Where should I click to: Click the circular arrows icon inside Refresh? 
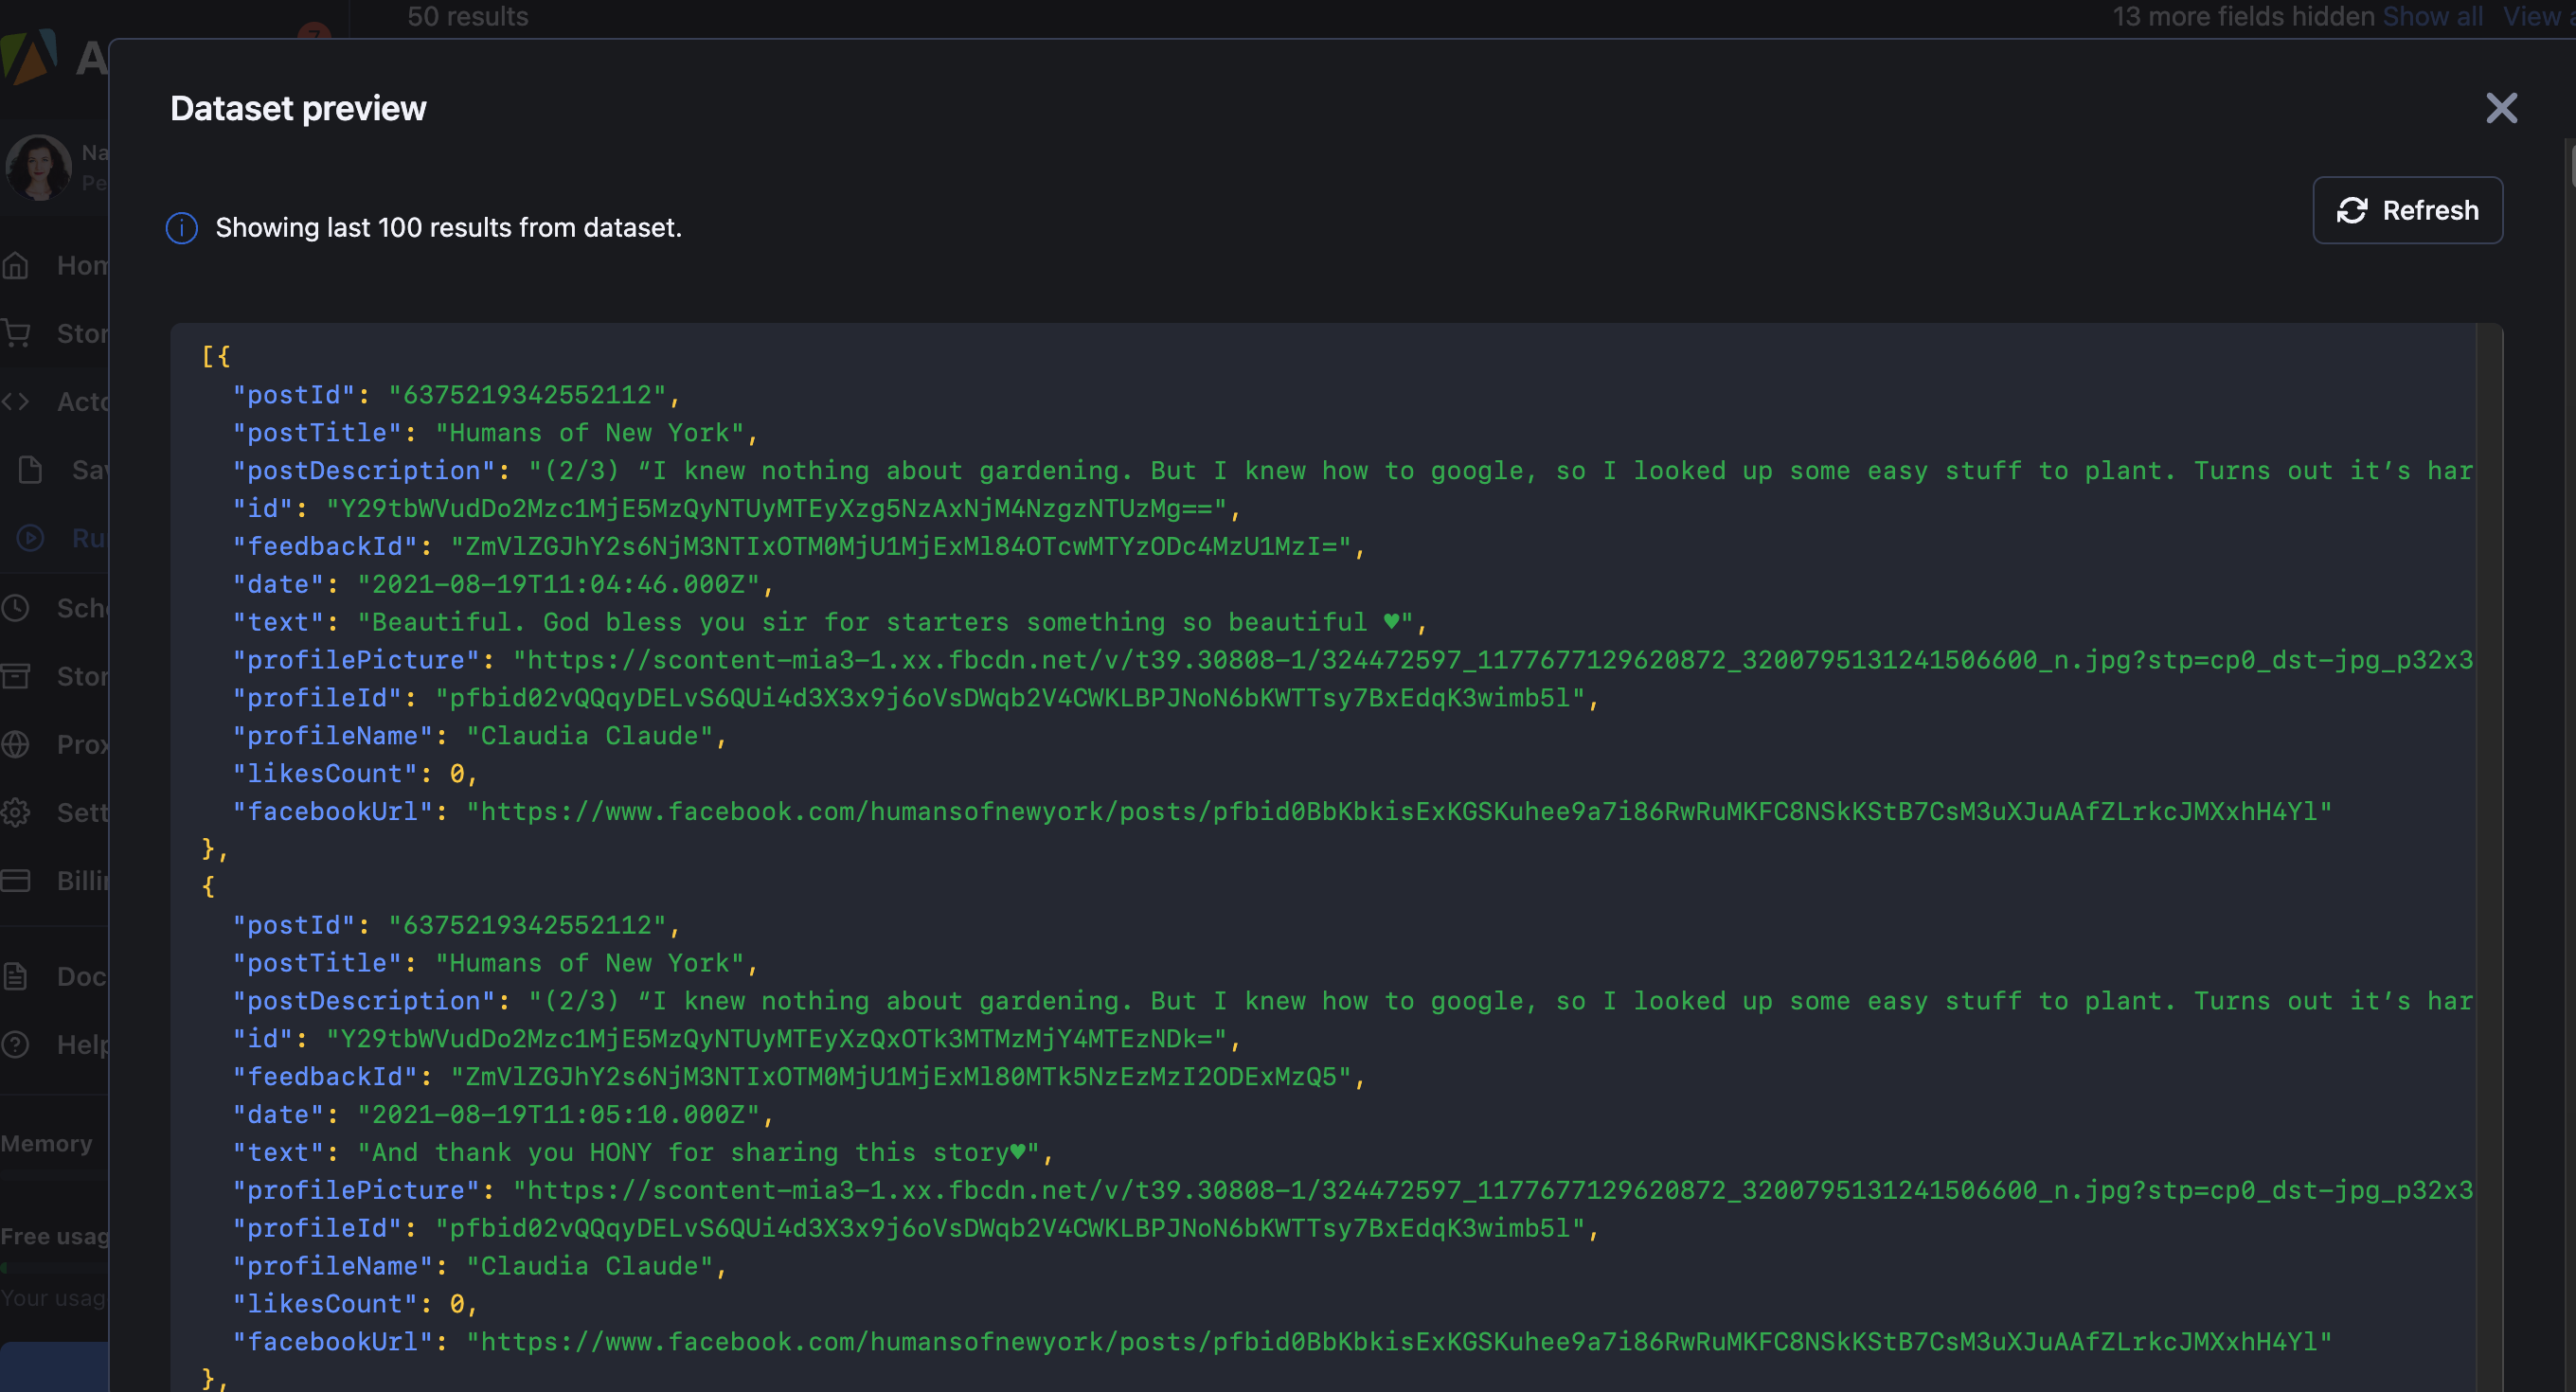pos(2352,211)
